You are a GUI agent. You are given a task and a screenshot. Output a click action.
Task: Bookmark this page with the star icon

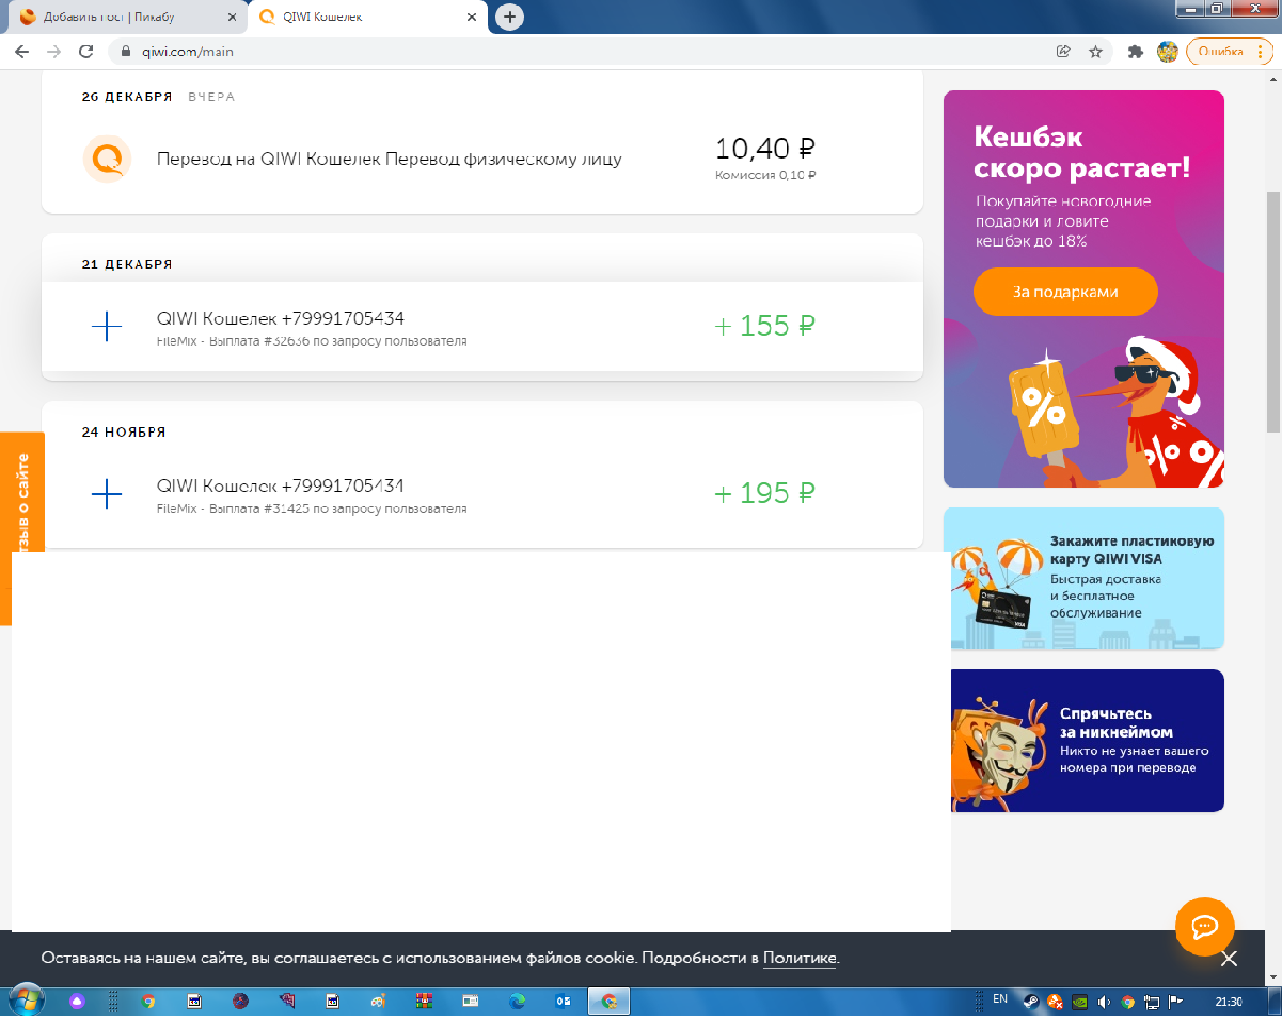click(1096, 51)
